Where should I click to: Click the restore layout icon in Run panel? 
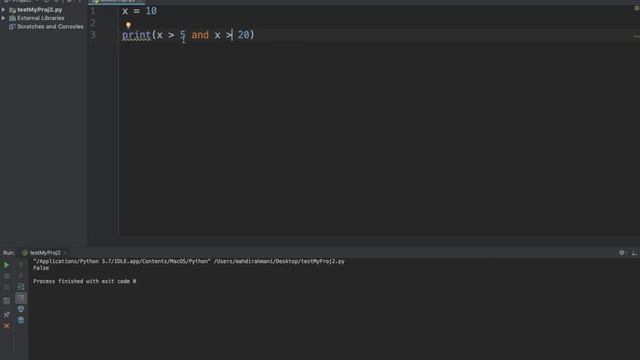point(6,301)
